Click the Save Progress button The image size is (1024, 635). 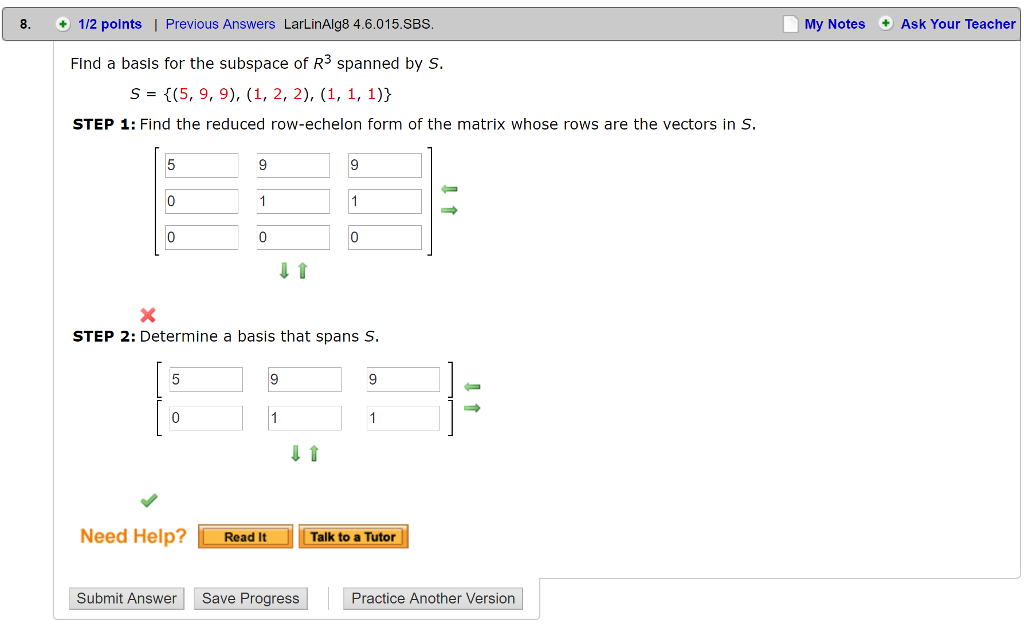251,598
